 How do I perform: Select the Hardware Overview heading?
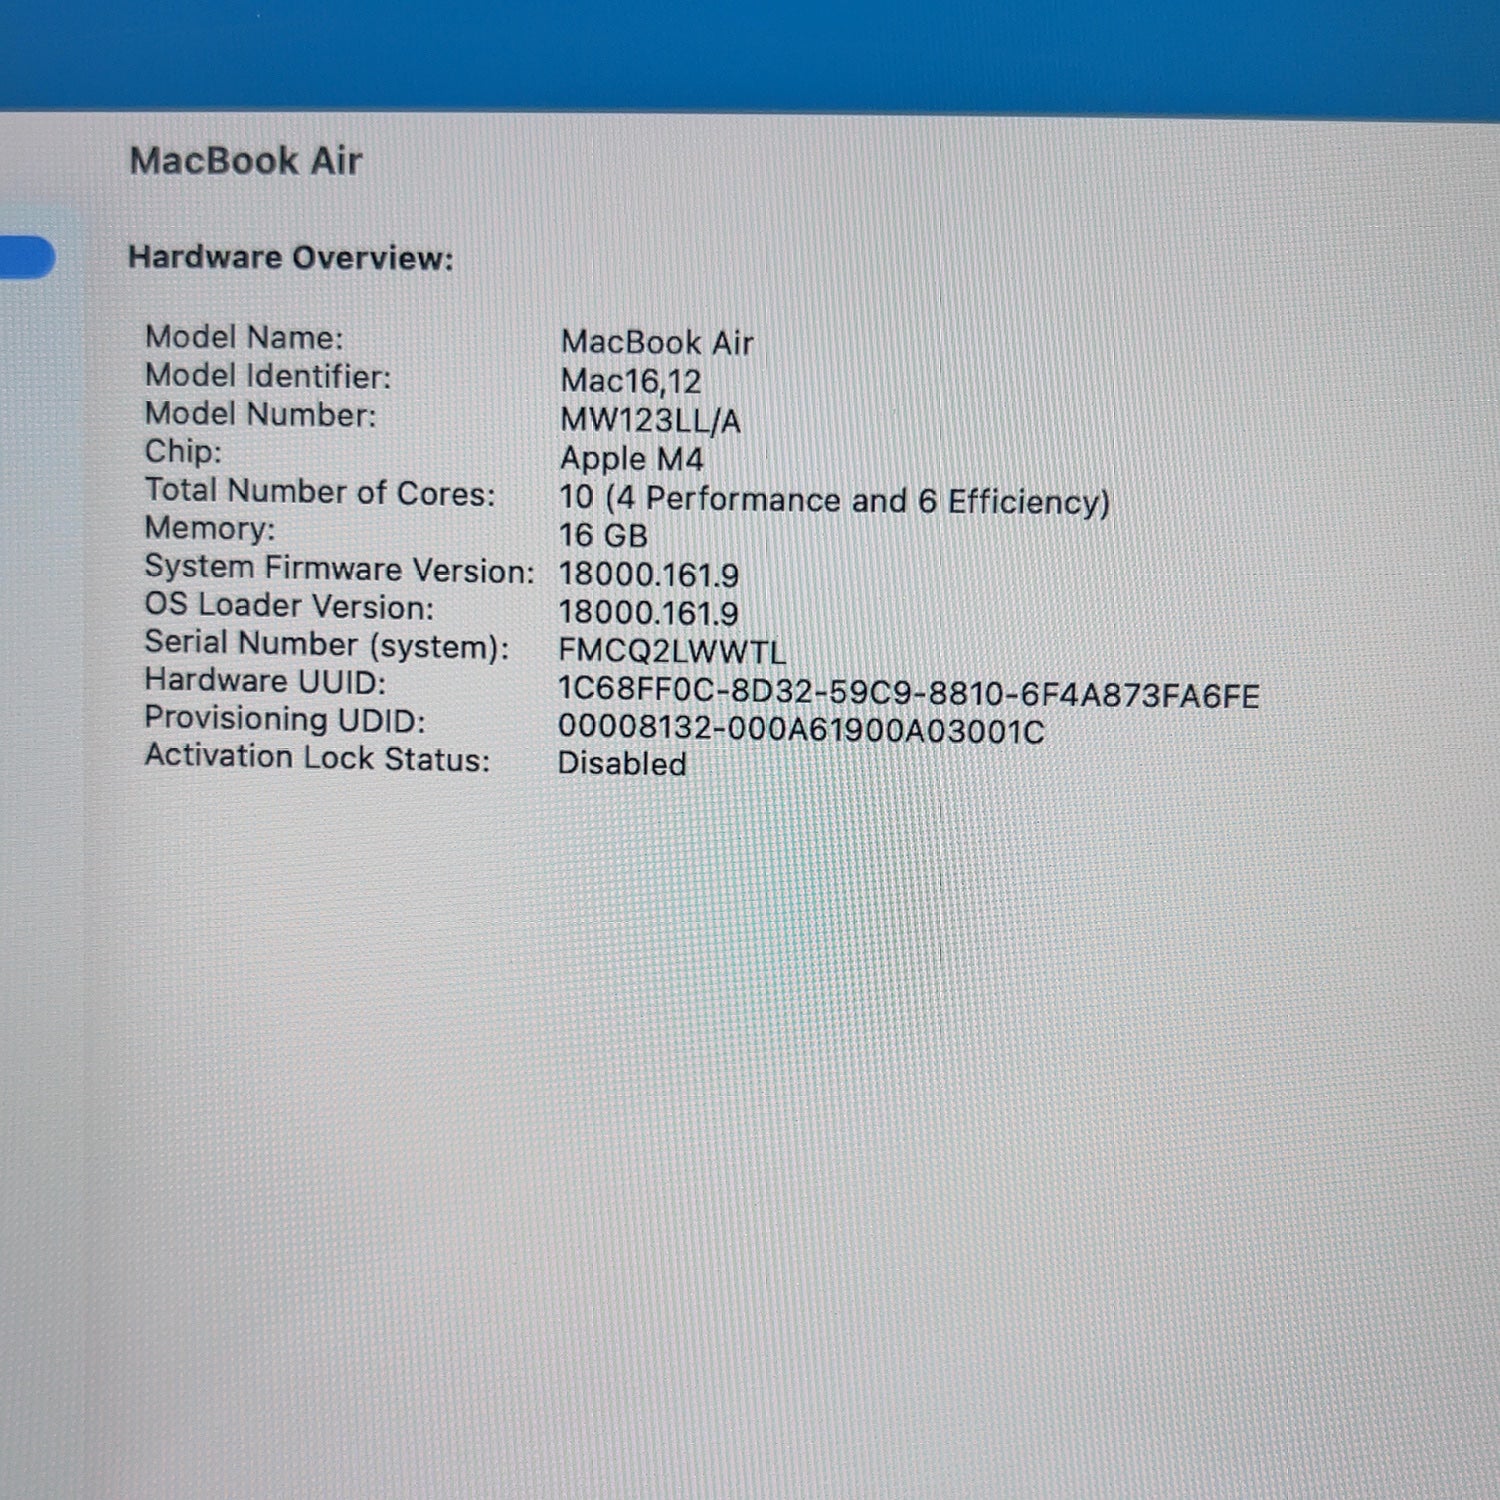[291, 258]
